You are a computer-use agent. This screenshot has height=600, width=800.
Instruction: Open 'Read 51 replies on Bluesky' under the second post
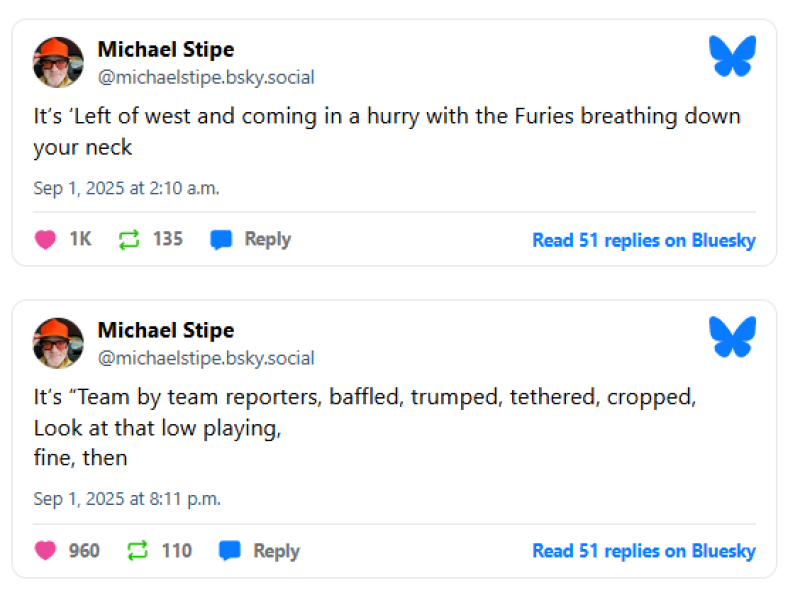coord(644,551)
